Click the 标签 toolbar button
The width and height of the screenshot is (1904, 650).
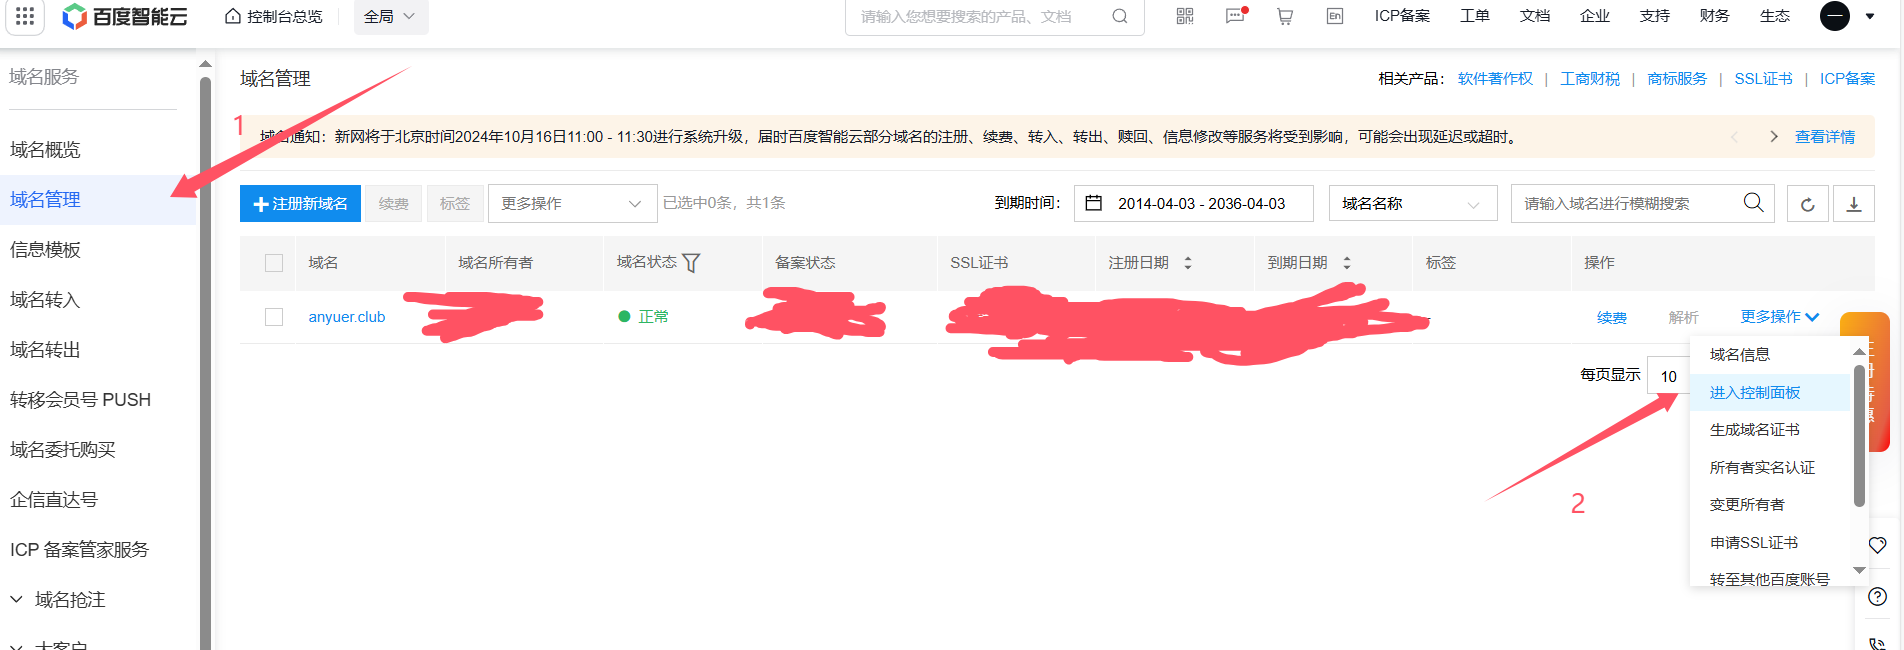tap(454, 204)
